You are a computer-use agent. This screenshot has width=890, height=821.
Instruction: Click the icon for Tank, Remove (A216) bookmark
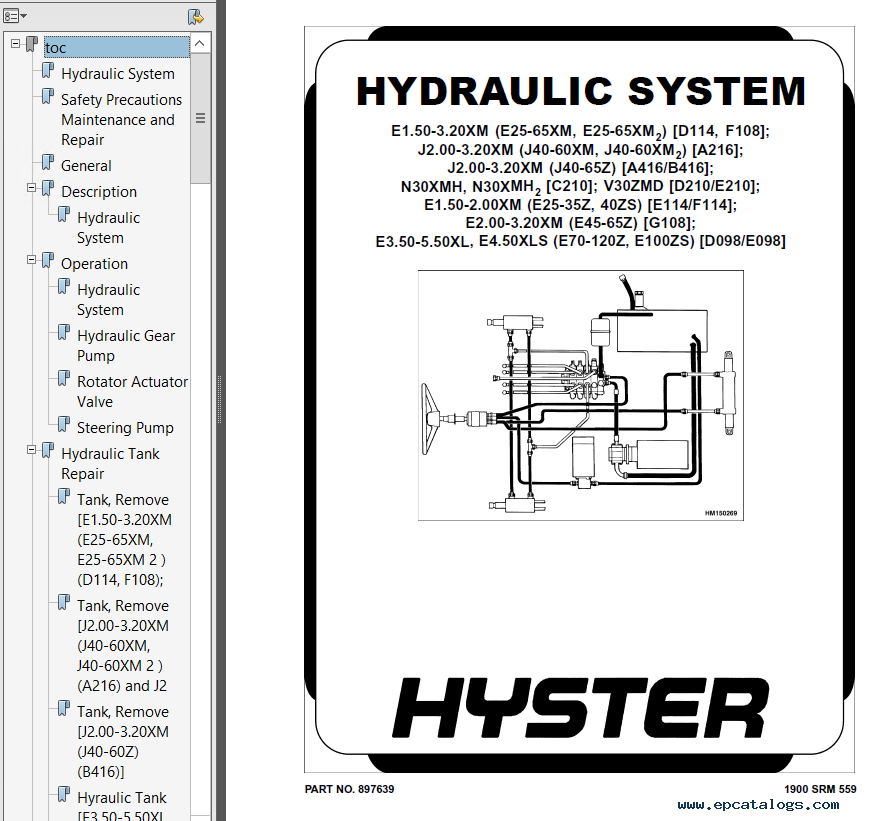[64, 602]
